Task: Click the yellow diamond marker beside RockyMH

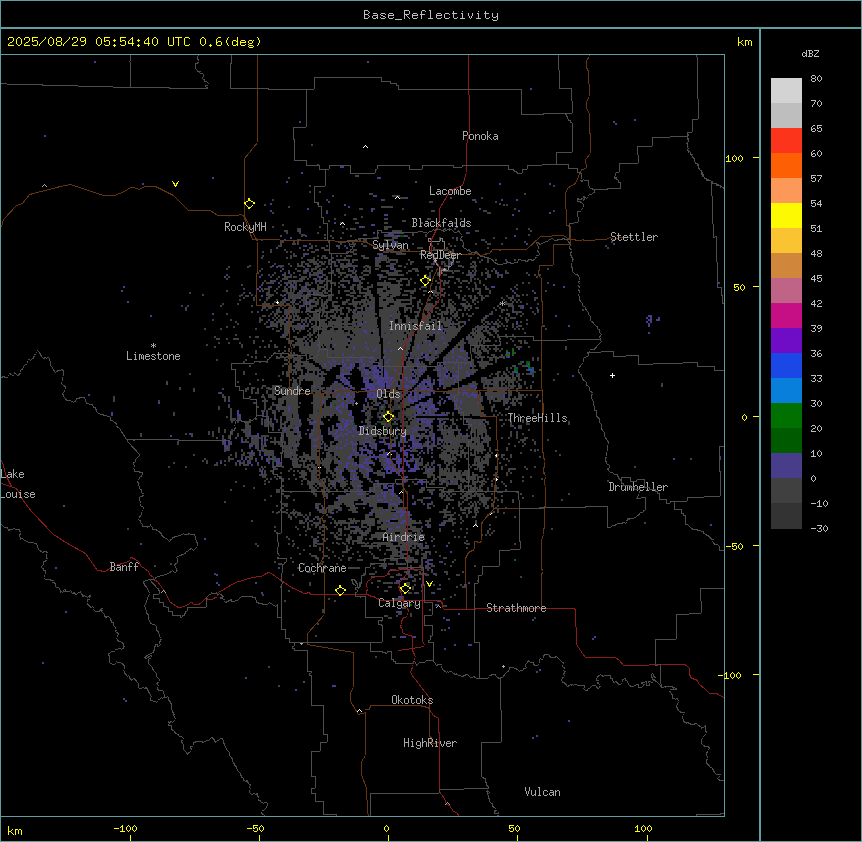Action: pos(250,203)
